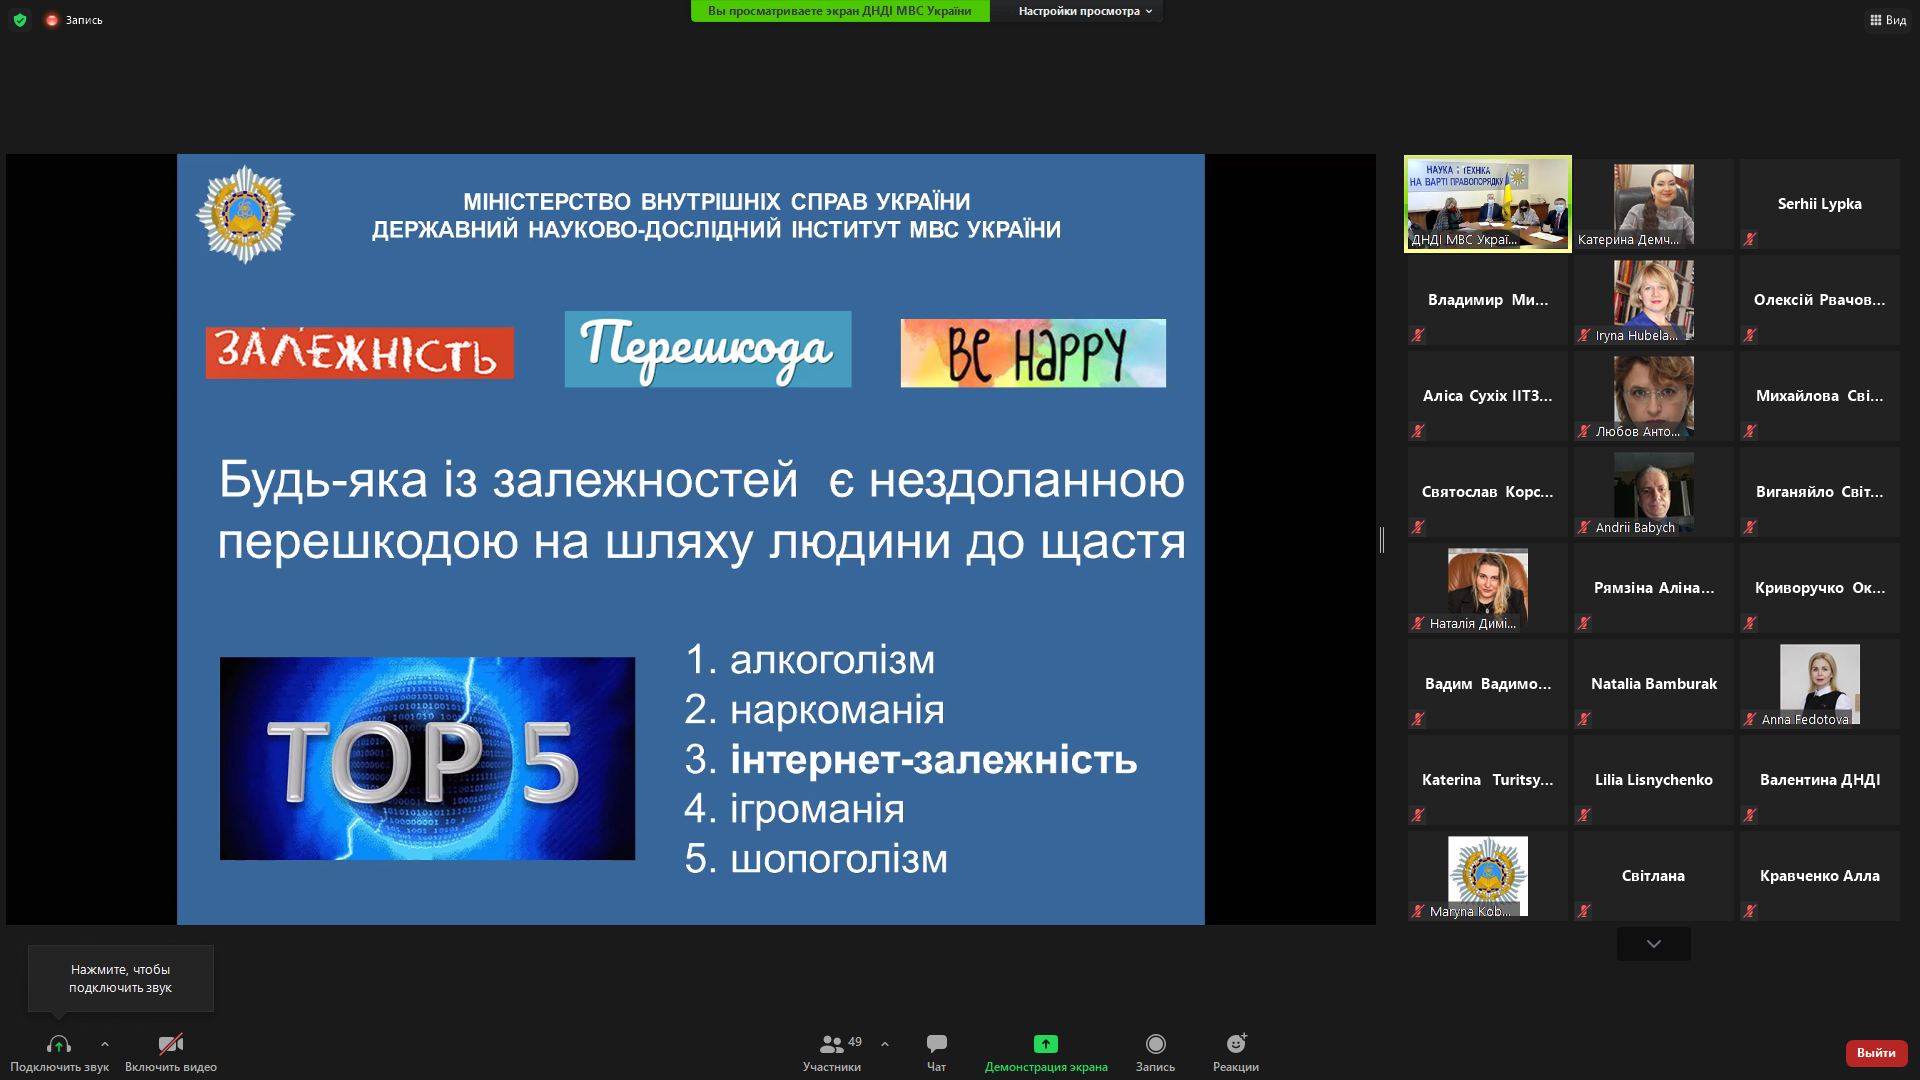Expand audio options arrow next to headphones
The image size is (1920, 1080).
(x=105, y=1044)
